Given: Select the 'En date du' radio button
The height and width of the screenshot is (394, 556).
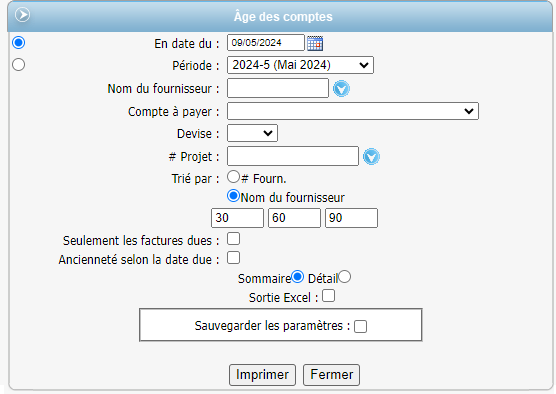Looking at the screenshot, I should click(x=18, y=43).
